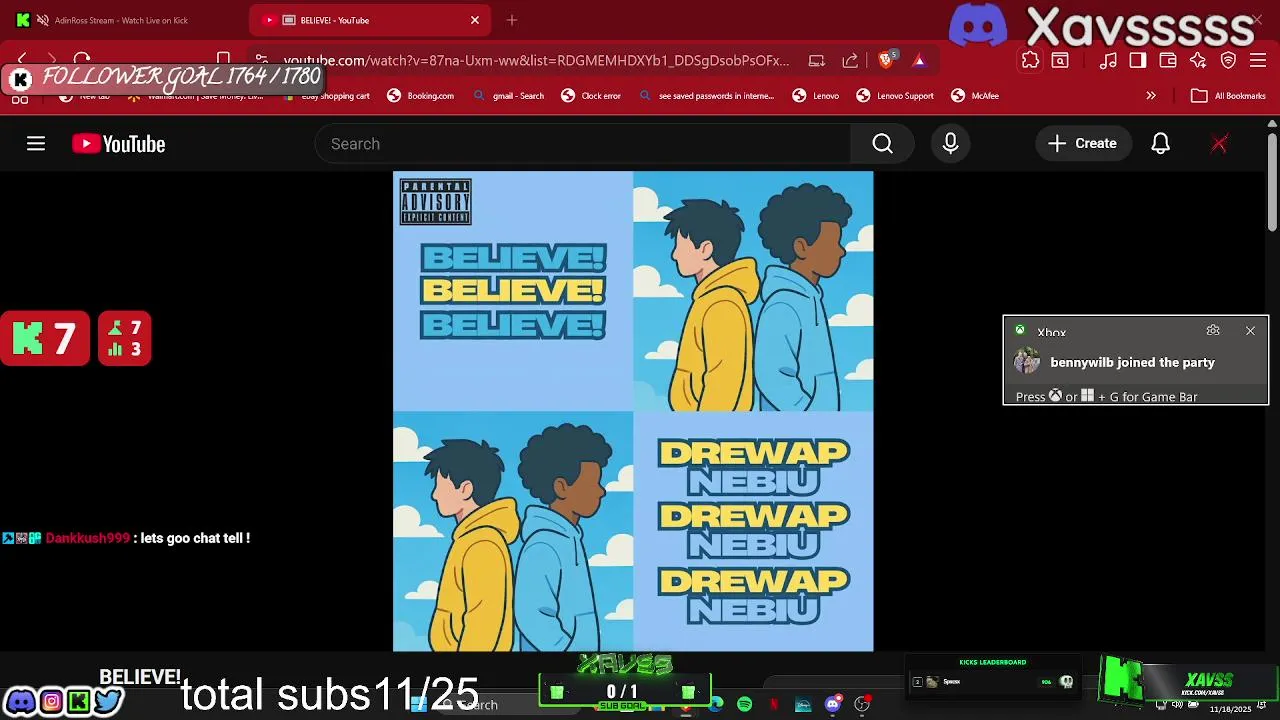The height and width of the screenshot is (720, 1280).
Task: Click the YouTube search field
Action: (583, 144)
